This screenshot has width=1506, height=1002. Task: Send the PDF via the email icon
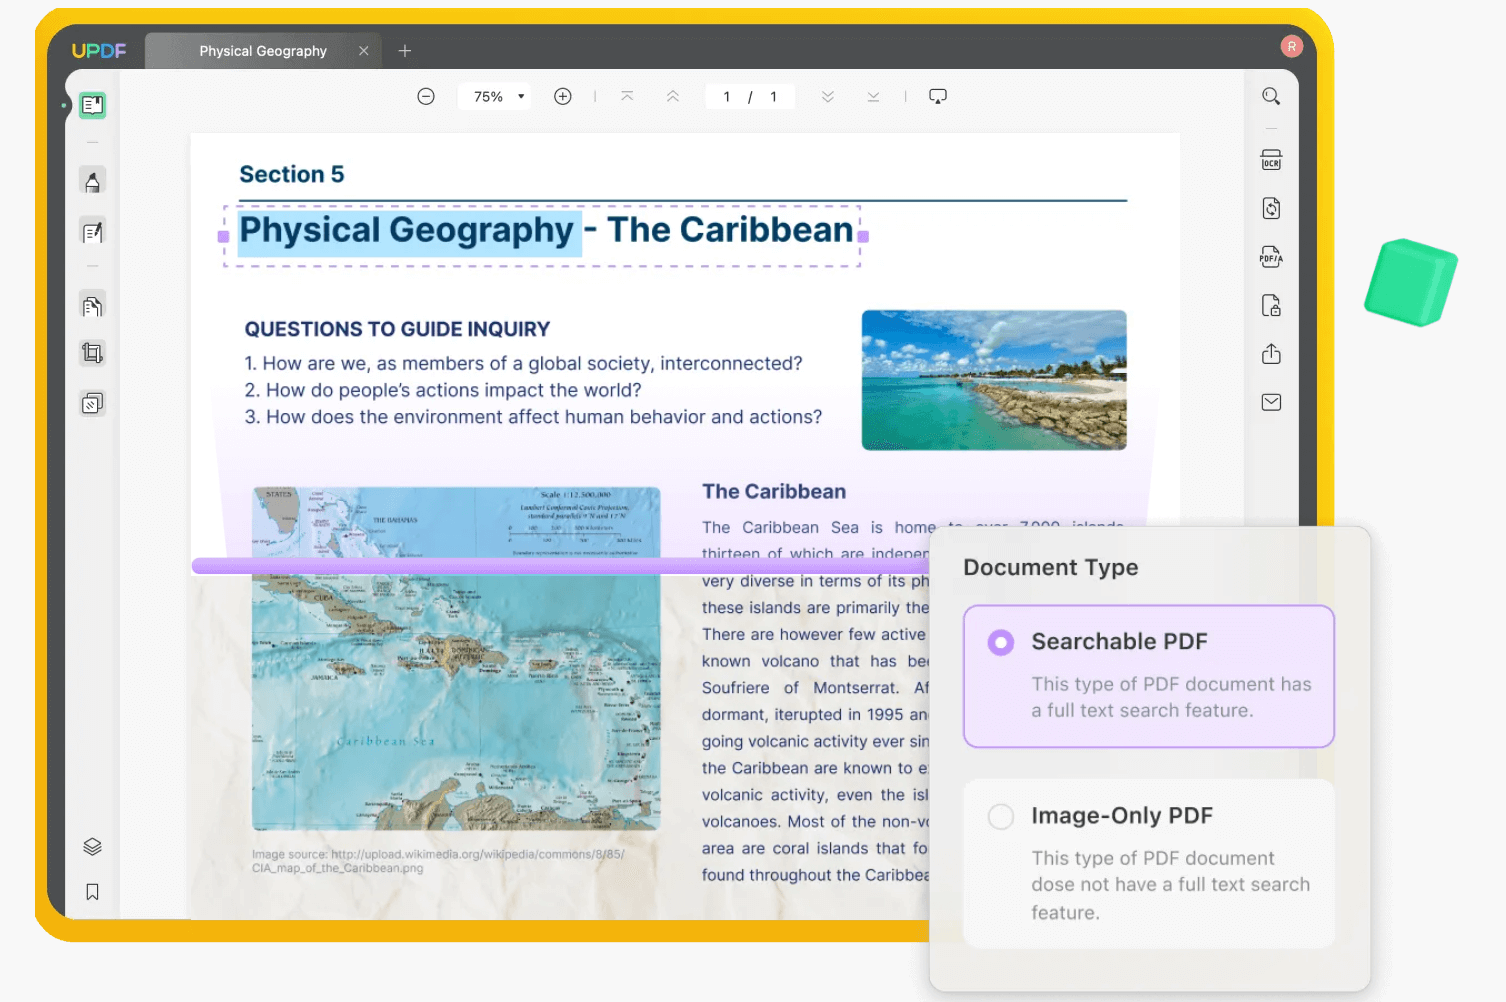point(1271,401)
